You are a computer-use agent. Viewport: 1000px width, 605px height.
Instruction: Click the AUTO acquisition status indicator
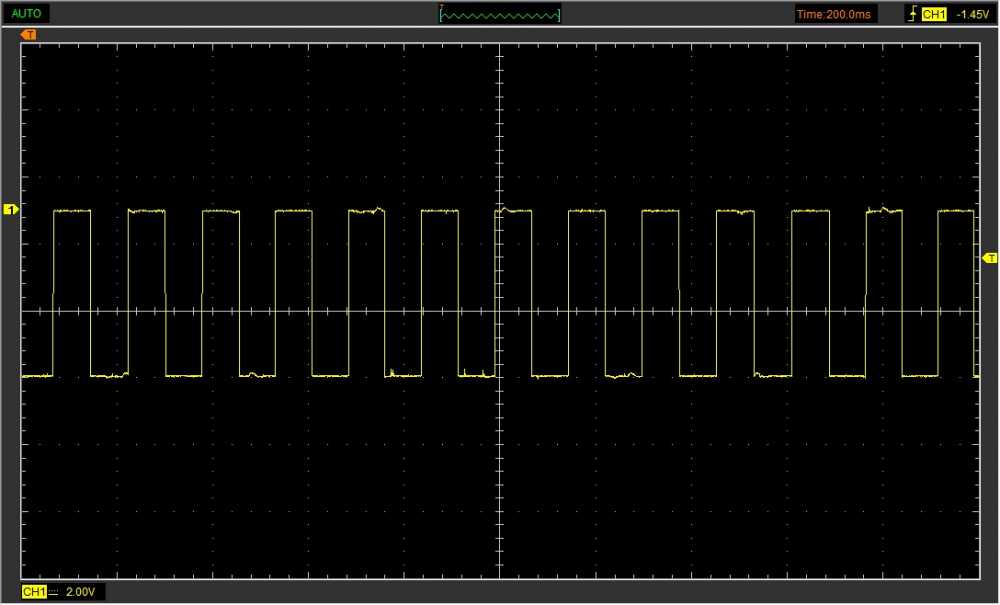tap(26, 14)
